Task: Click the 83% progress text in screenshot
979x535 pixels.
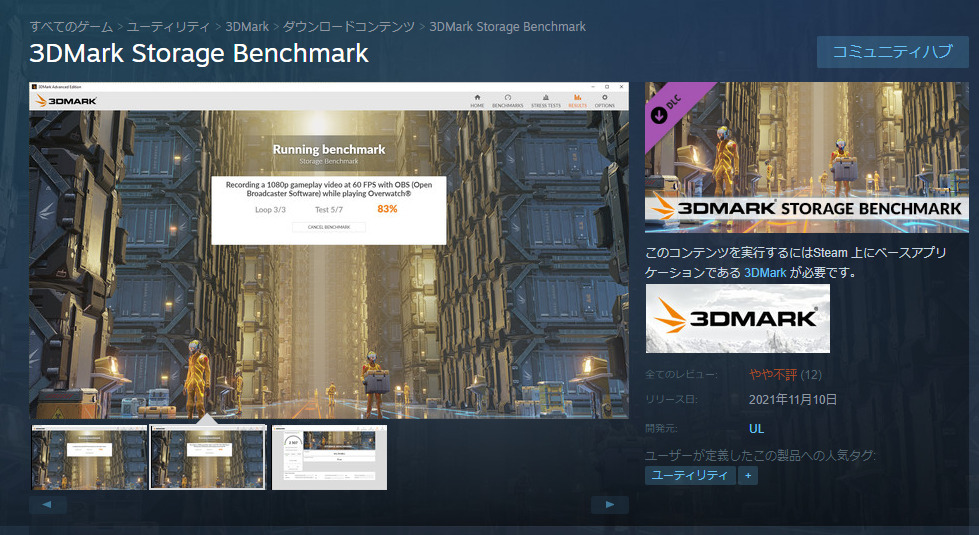Action: [x=387, y=209]
